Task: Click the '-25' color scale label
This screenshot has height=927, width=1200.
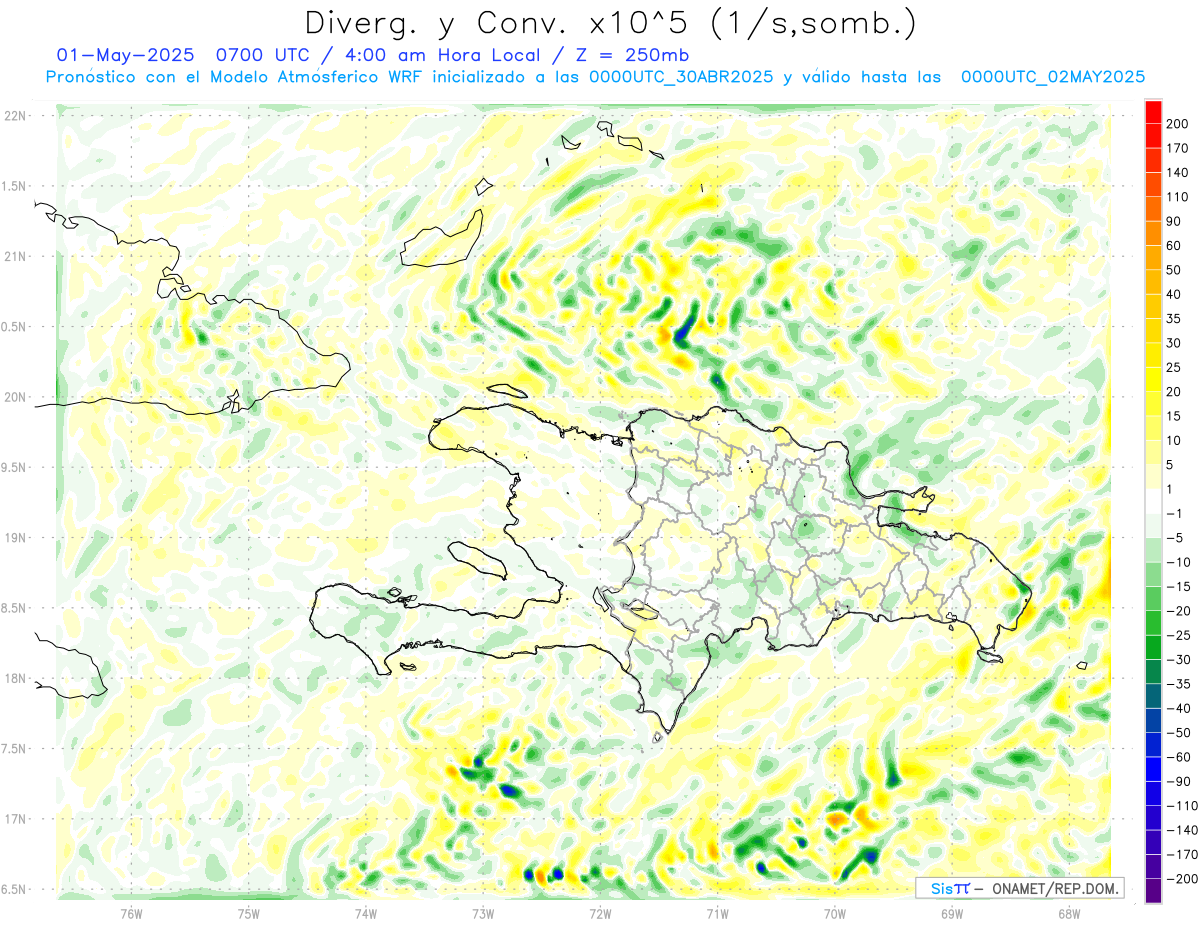Action: [1181, 635]
